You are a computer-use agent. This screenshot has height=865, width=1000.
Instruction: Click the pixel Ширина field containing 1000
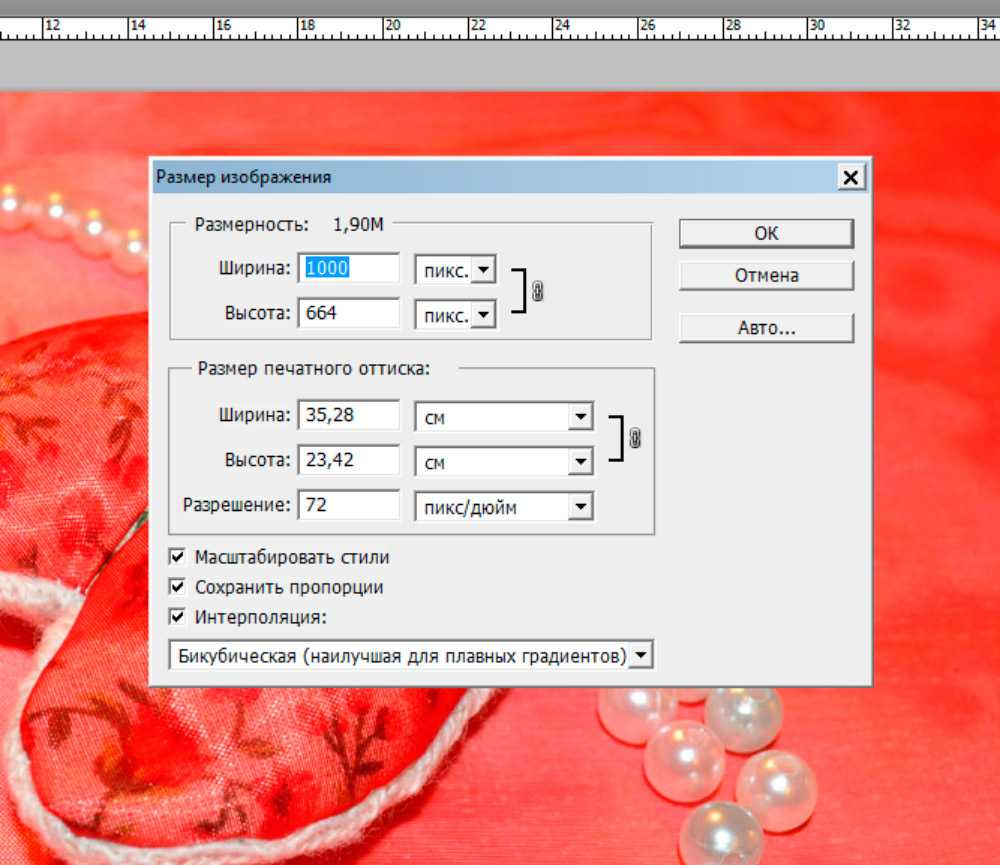349,268
